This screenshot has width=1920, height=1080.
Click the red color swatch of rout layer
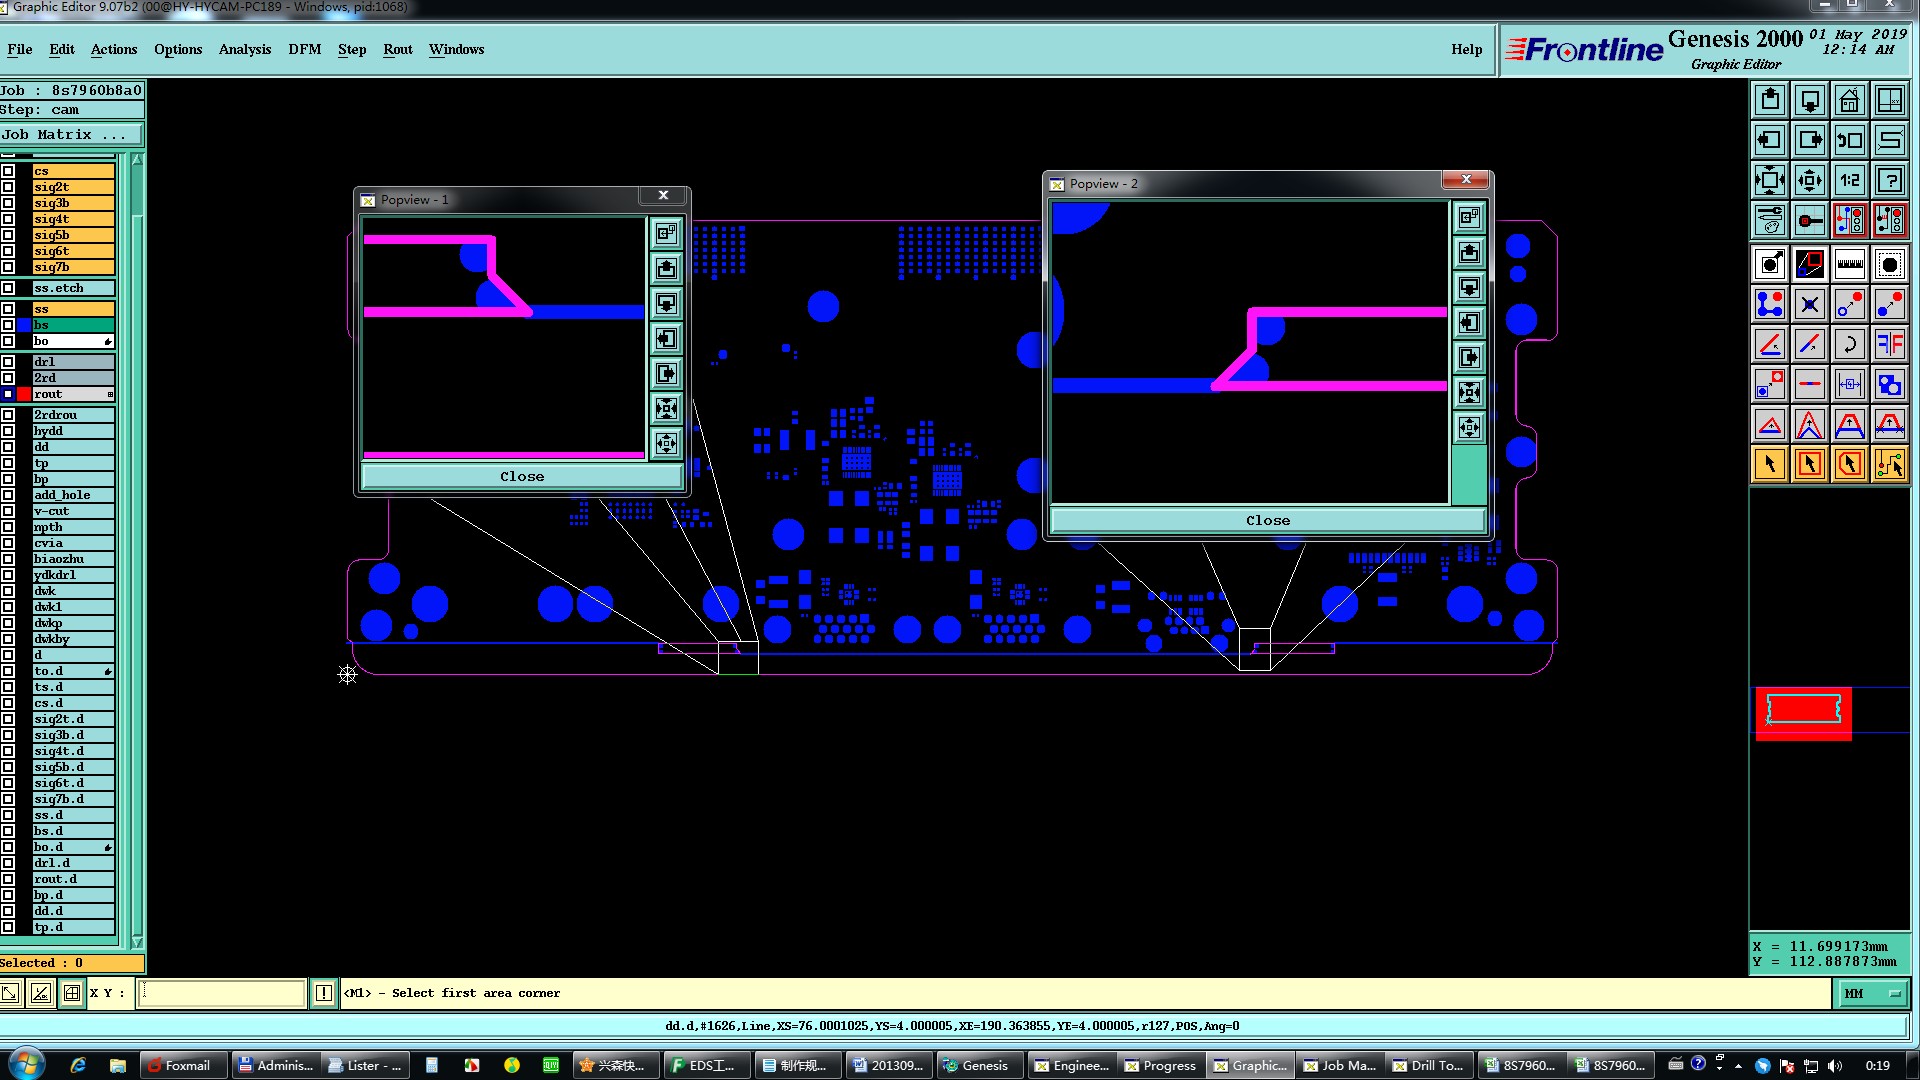click(x=24, y=394)
